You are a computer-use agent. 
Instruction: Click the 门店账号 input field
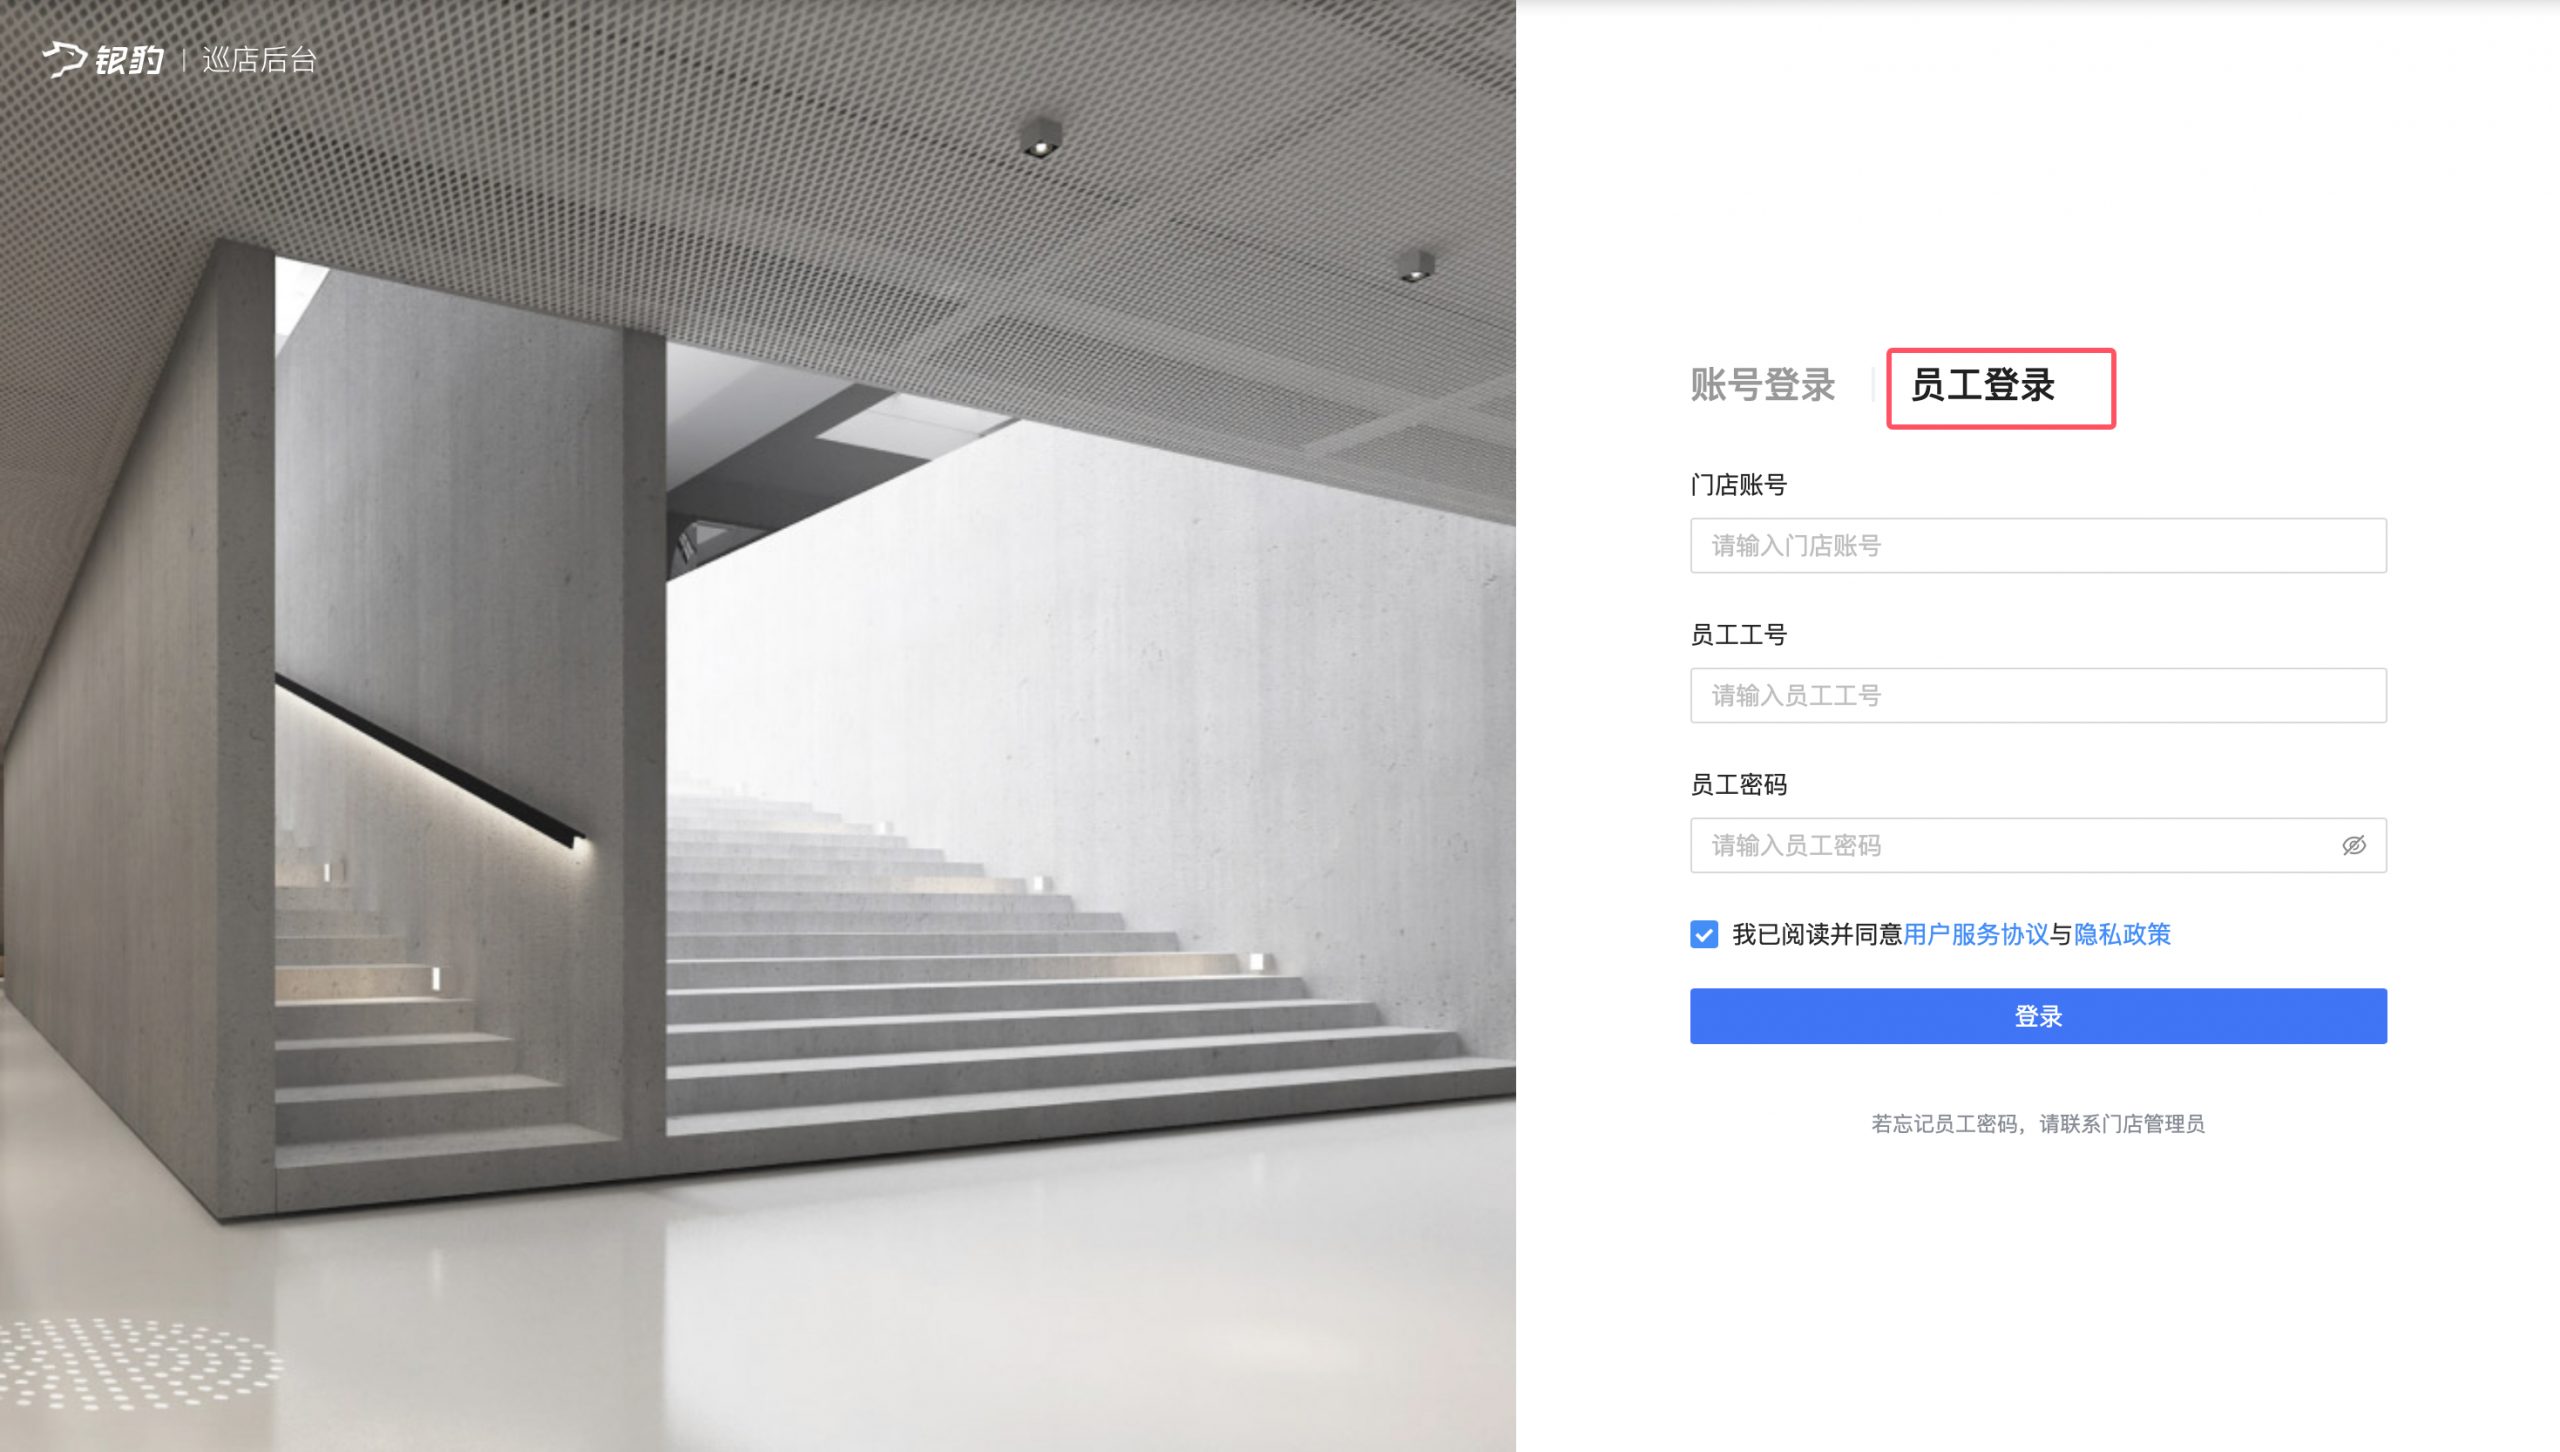[x=2038, y=546]
